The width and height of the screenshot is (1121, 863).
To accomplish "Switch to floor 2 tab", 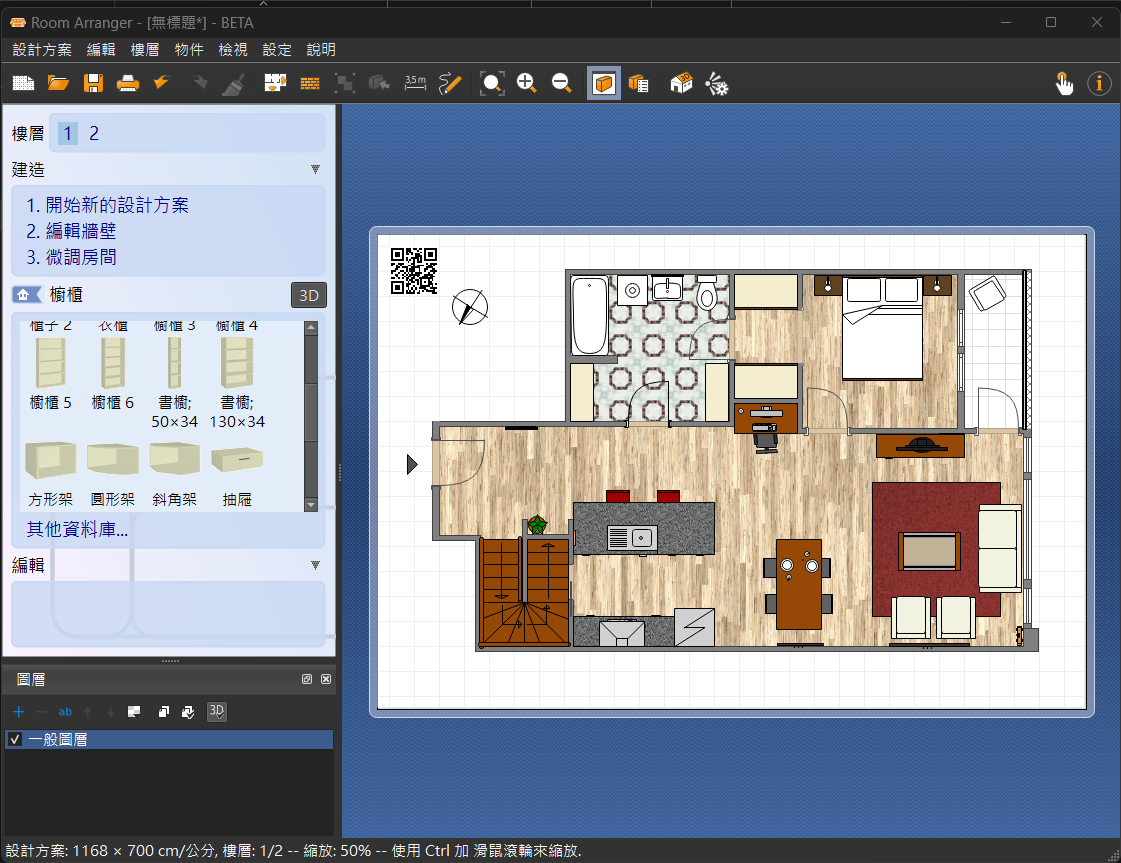I will click(x=94, y=133).
